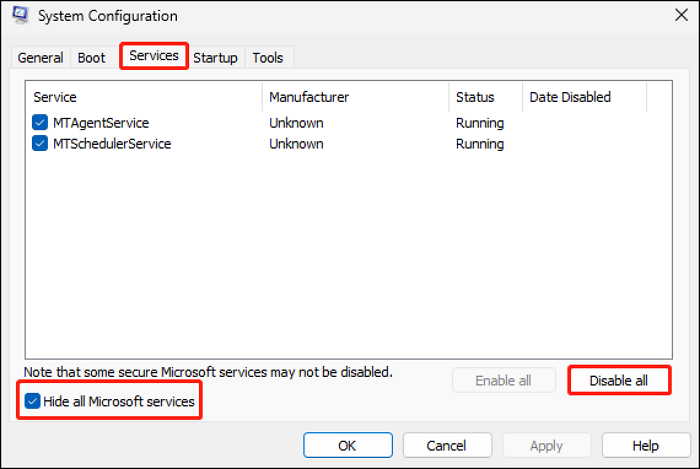
Task: Sort services by Status column
Action: (485, 97)
